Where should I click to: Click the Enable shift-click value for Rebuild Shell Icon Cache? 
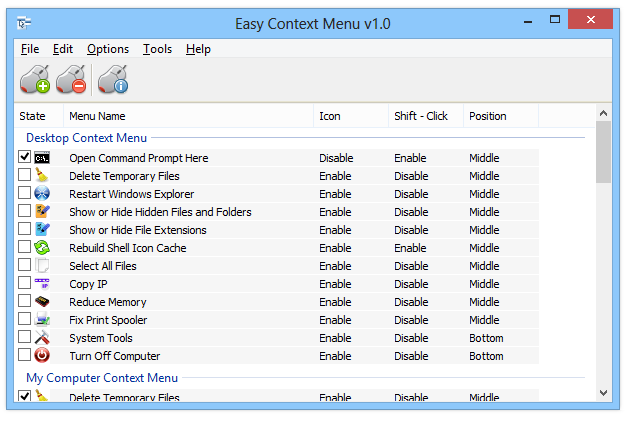coord(410,248)
